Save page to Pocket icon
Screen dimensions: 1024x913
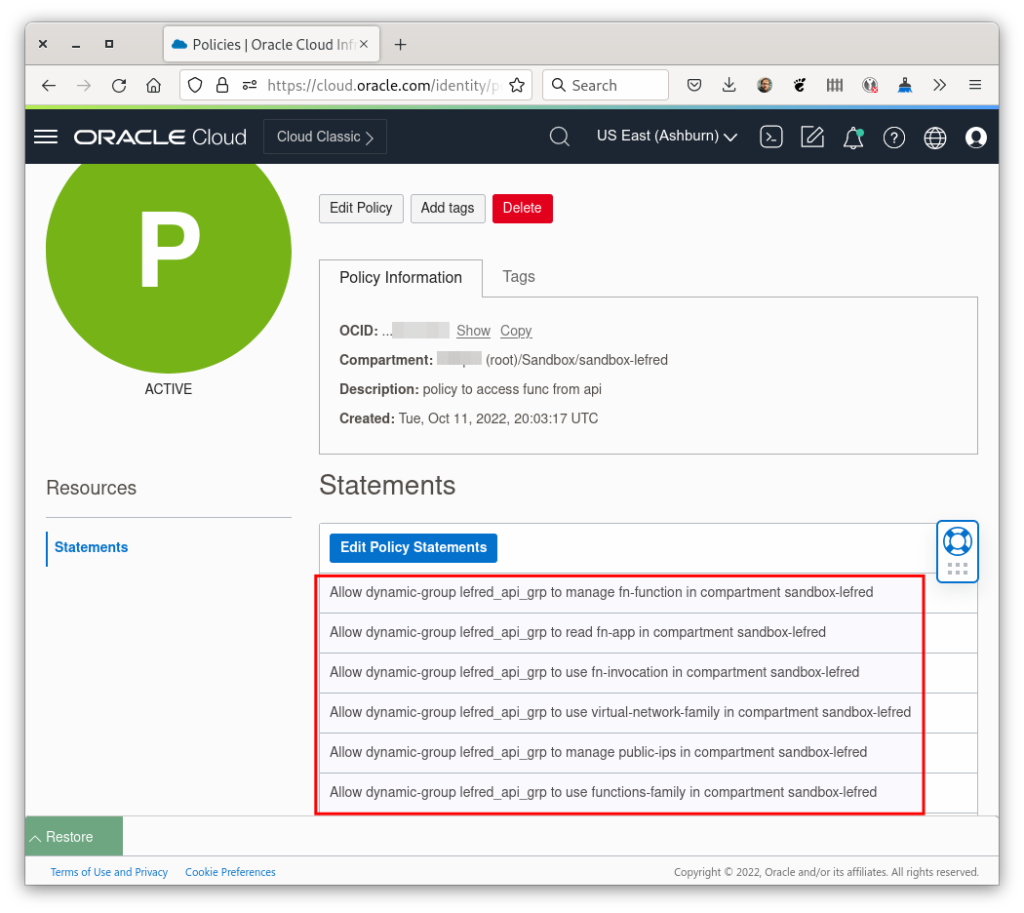(694, 85)
